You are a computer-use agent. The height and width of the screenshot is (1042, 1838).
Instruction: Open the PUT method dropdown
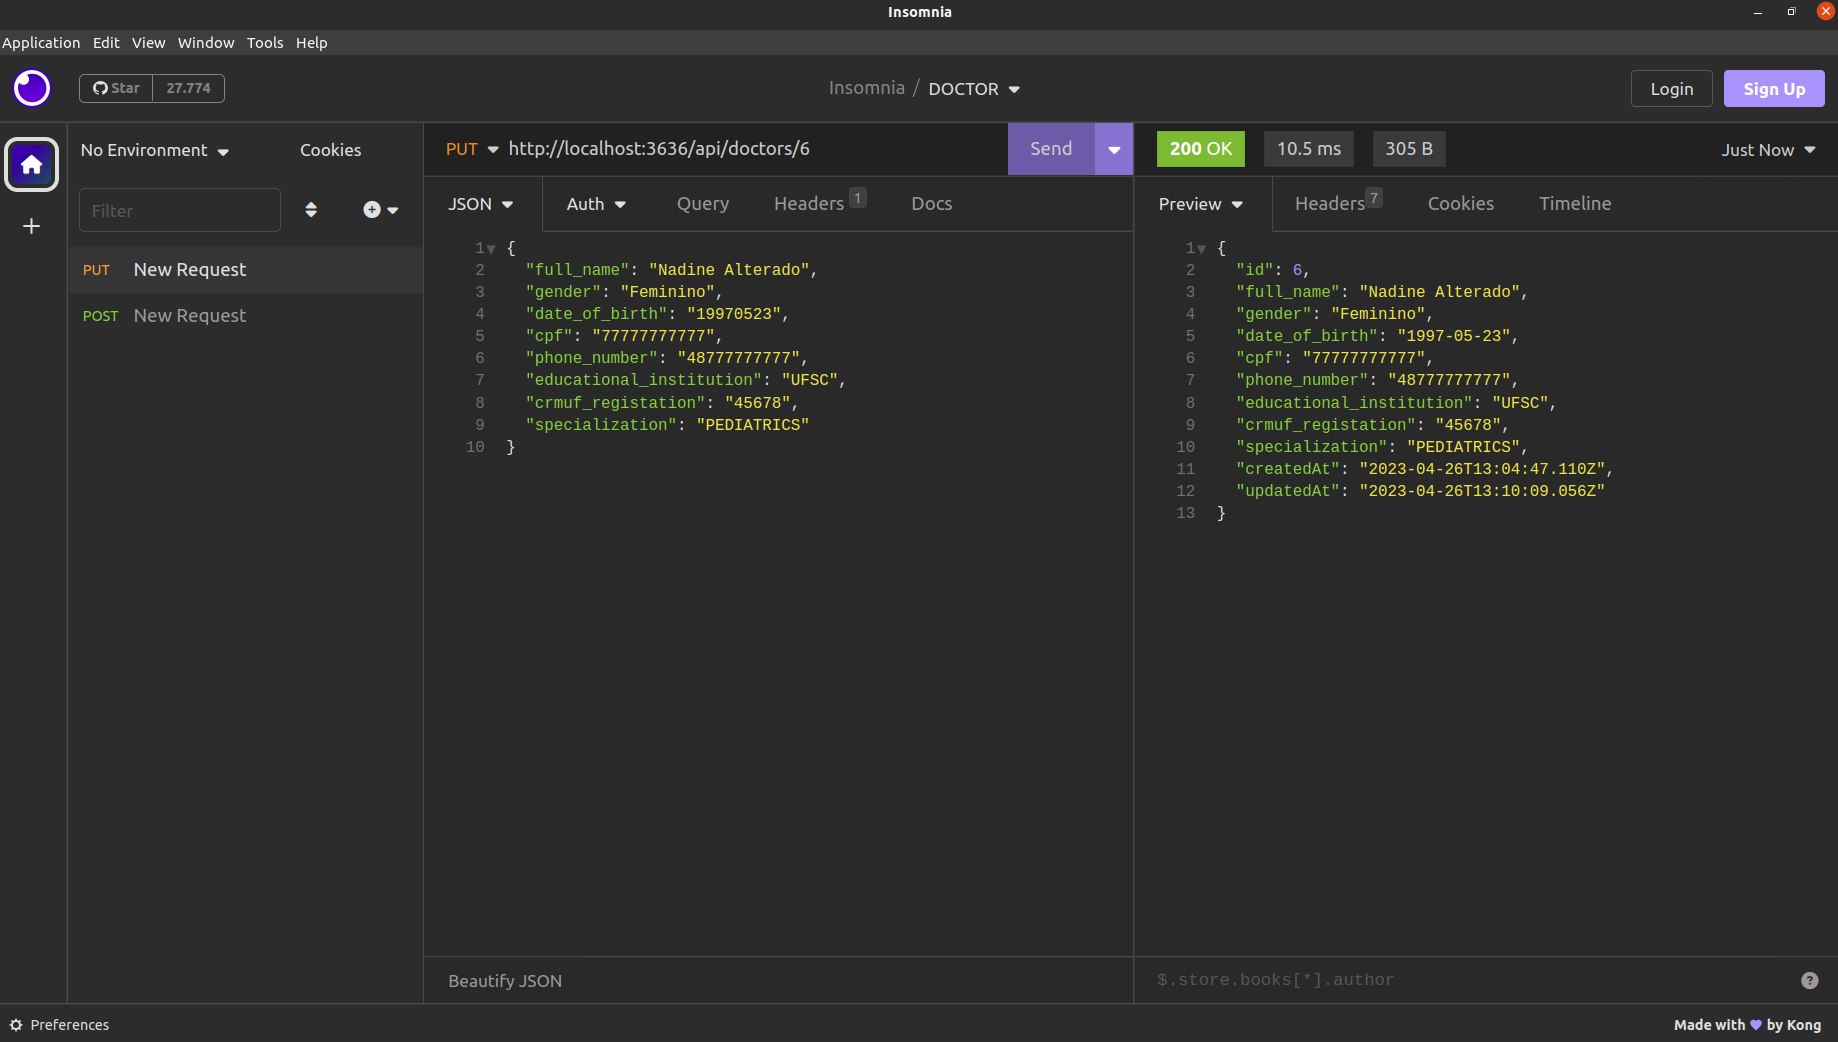[x=472, y=149]
